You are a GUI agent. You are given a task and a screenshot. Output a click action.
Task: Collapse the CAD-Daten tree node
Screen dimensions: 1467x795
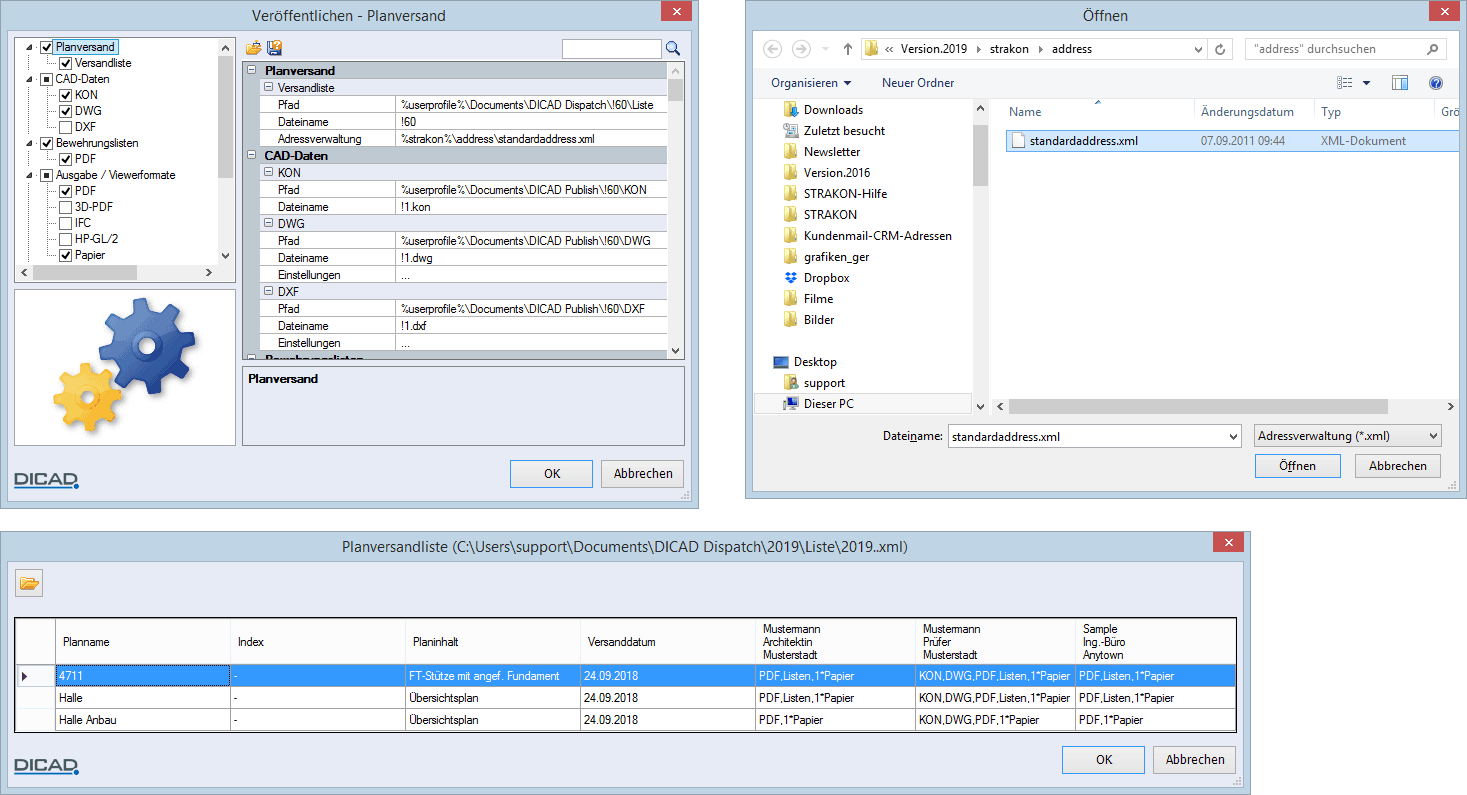(x=30, y=79)
